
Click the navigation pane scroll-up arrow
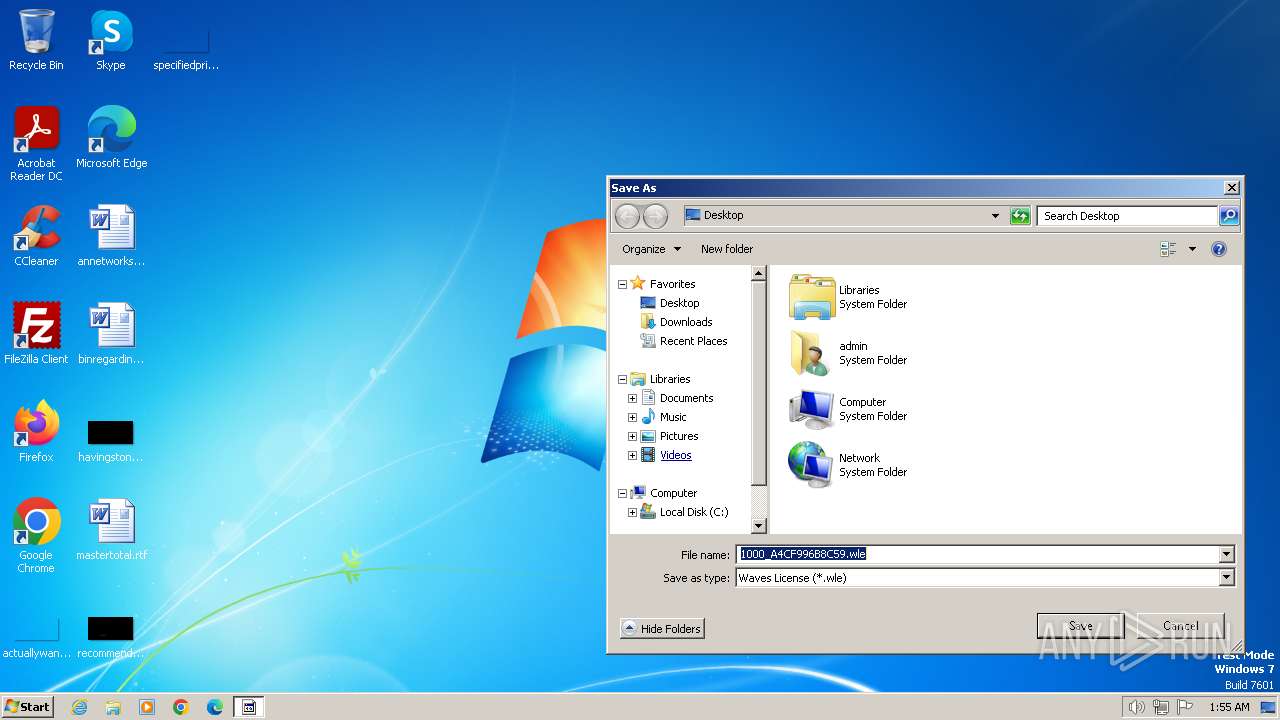pyautogui.click(x=758, y=273)
